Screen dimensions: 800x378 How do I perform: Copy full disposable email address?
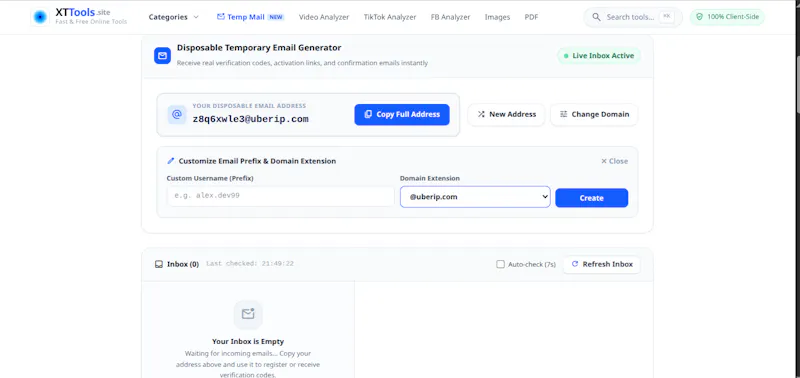point(402,114)
